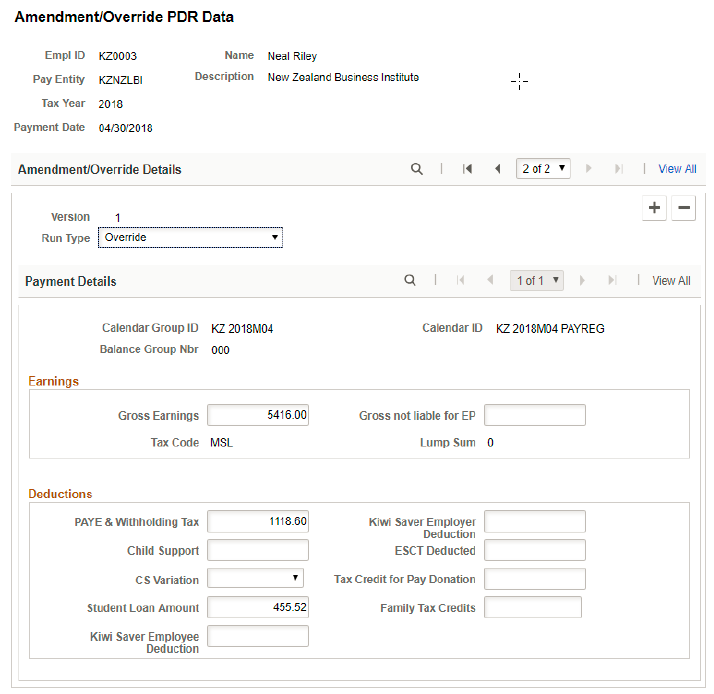
Task: Click the Tax Year value 2018
Action: [x=111, y=104]
